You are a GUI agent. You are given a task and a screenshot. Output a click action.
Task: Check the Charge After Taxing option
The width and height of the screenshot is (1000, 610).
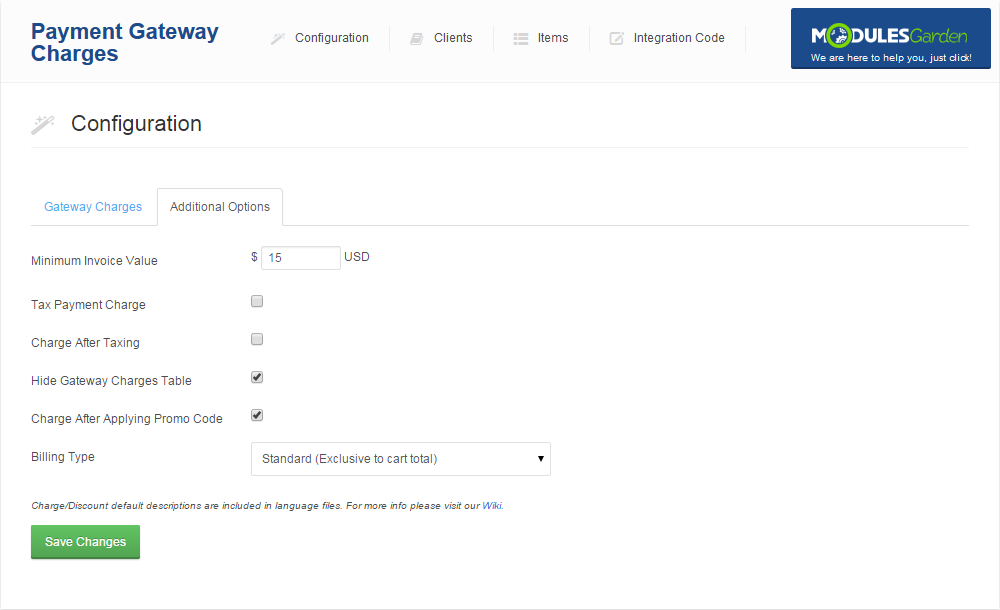257,338
